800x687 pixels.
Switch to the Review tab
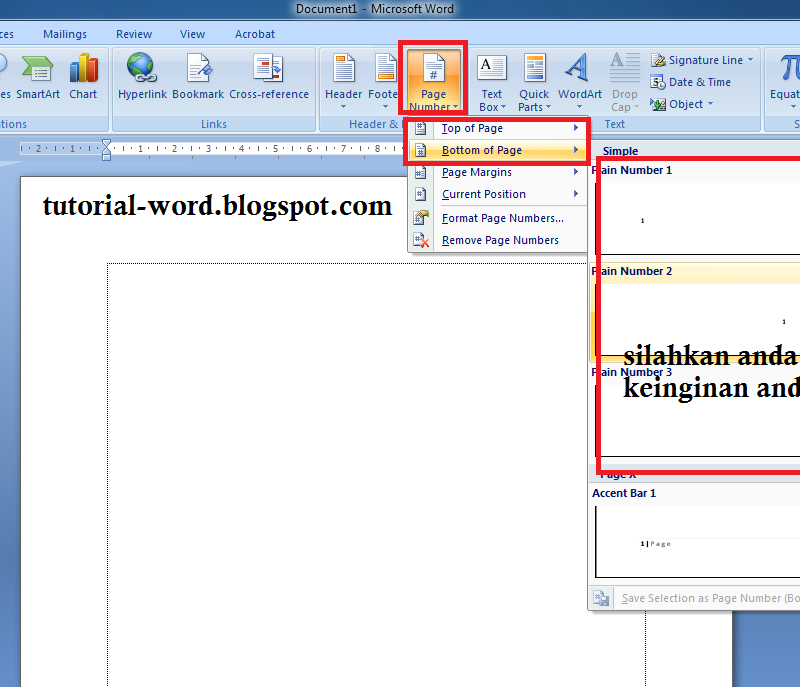(x=134, y=34)
